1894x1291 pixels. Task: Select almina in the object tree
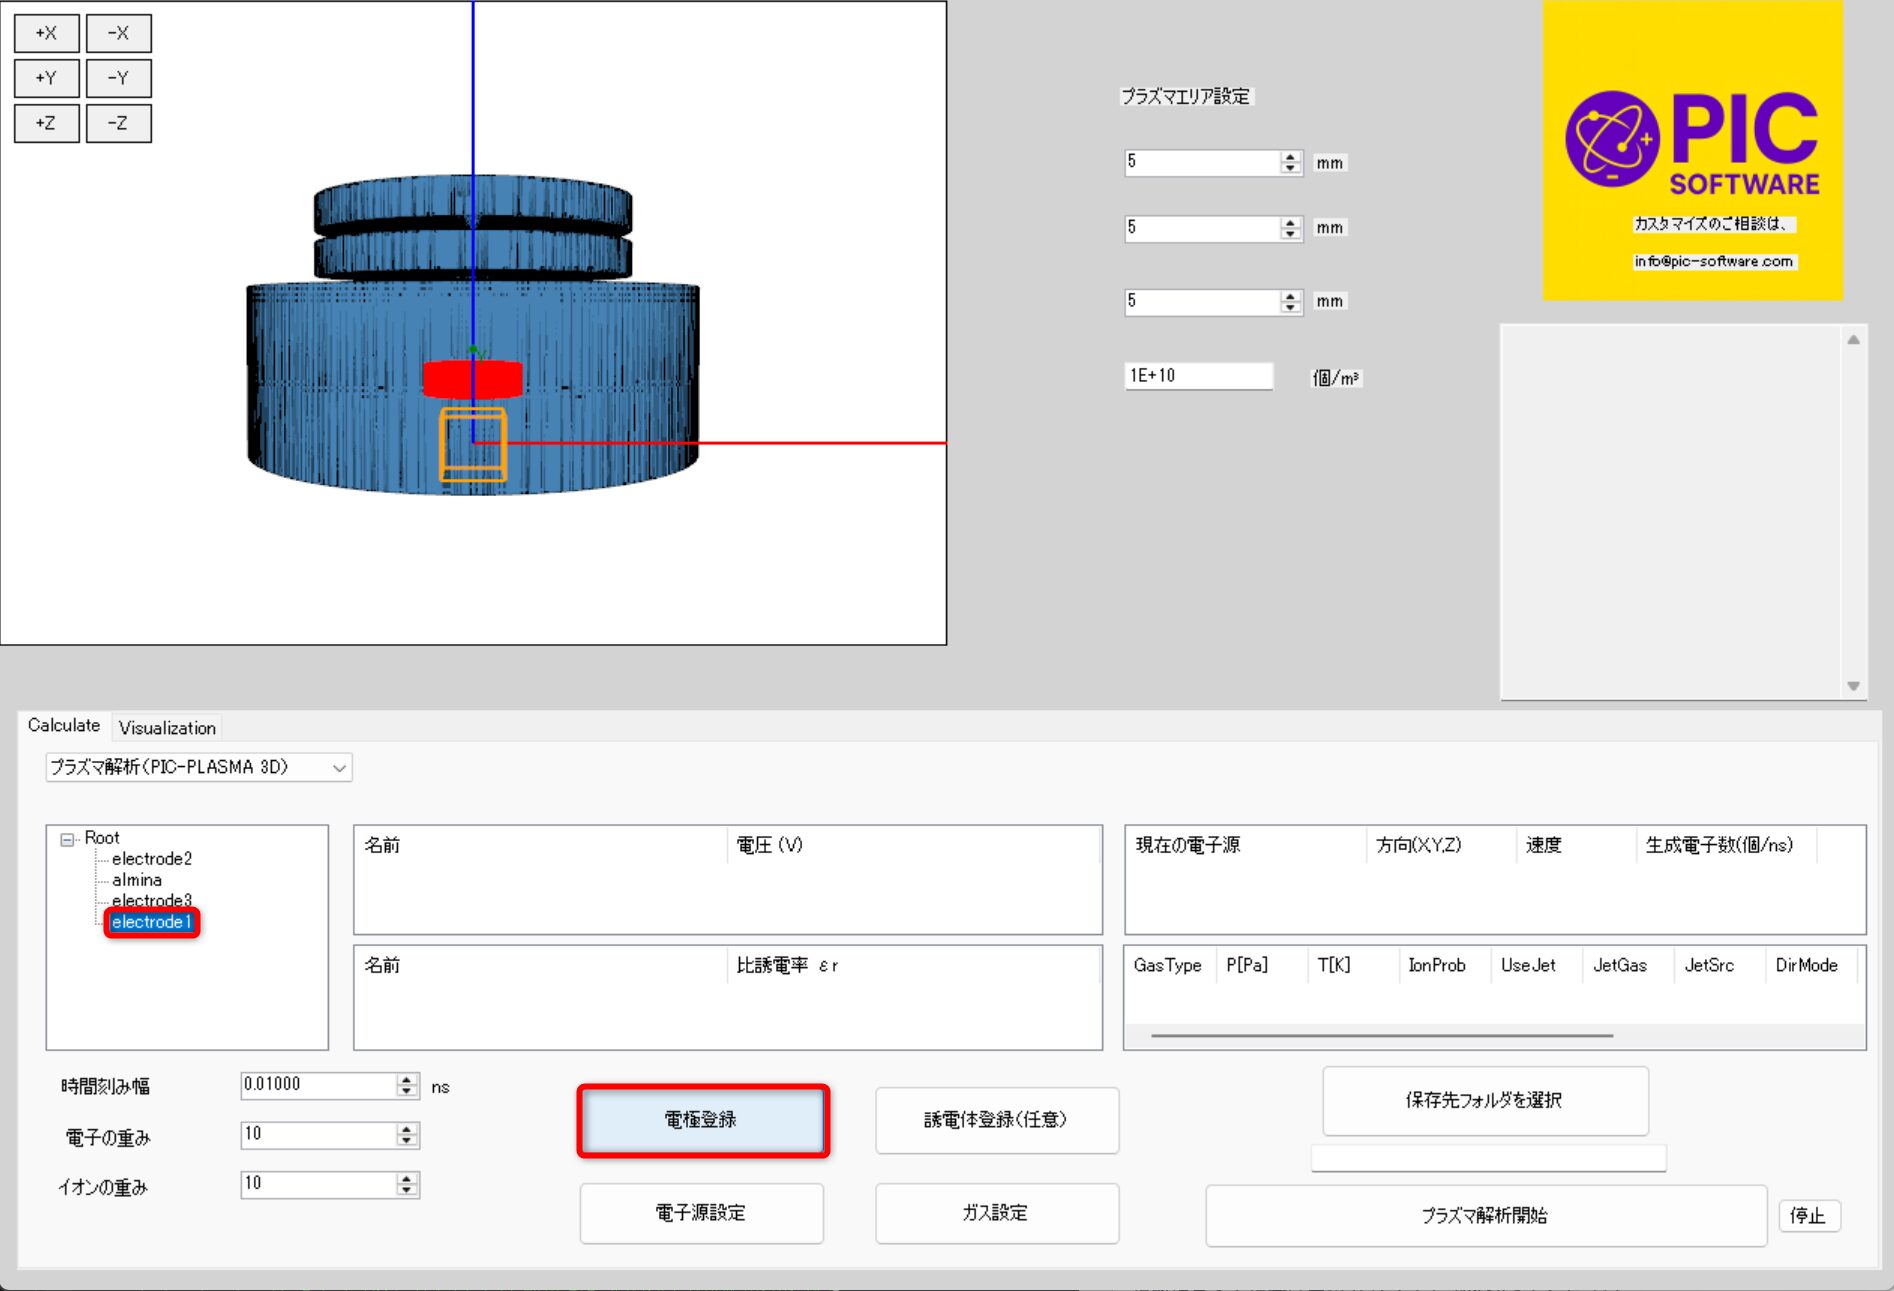pos(137,880)
